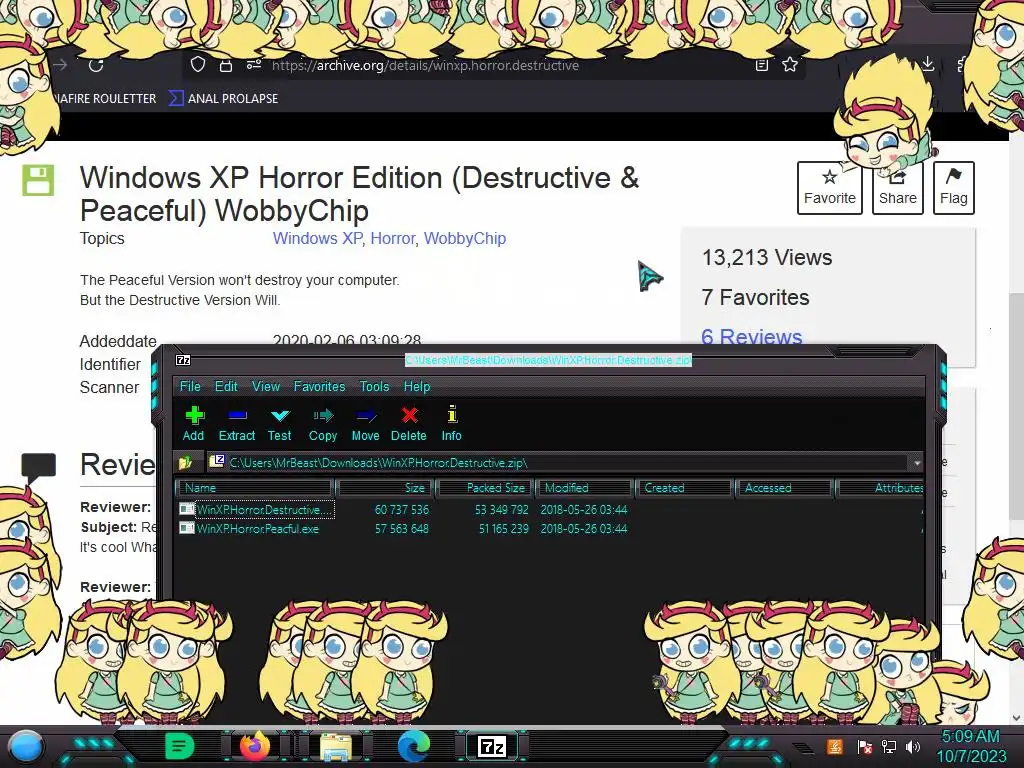Sort by the Size column header
This screenshot has height=768, width=1024.
click(x=385, y=488)
